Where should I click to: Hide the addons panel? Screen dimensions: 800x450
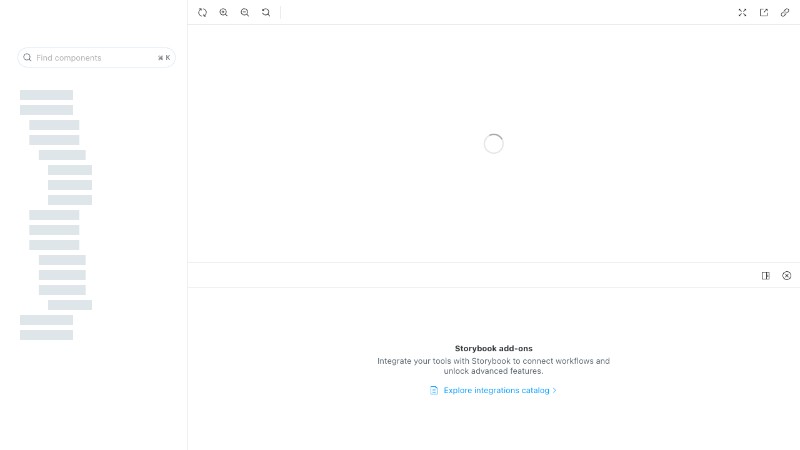[787, 276]
